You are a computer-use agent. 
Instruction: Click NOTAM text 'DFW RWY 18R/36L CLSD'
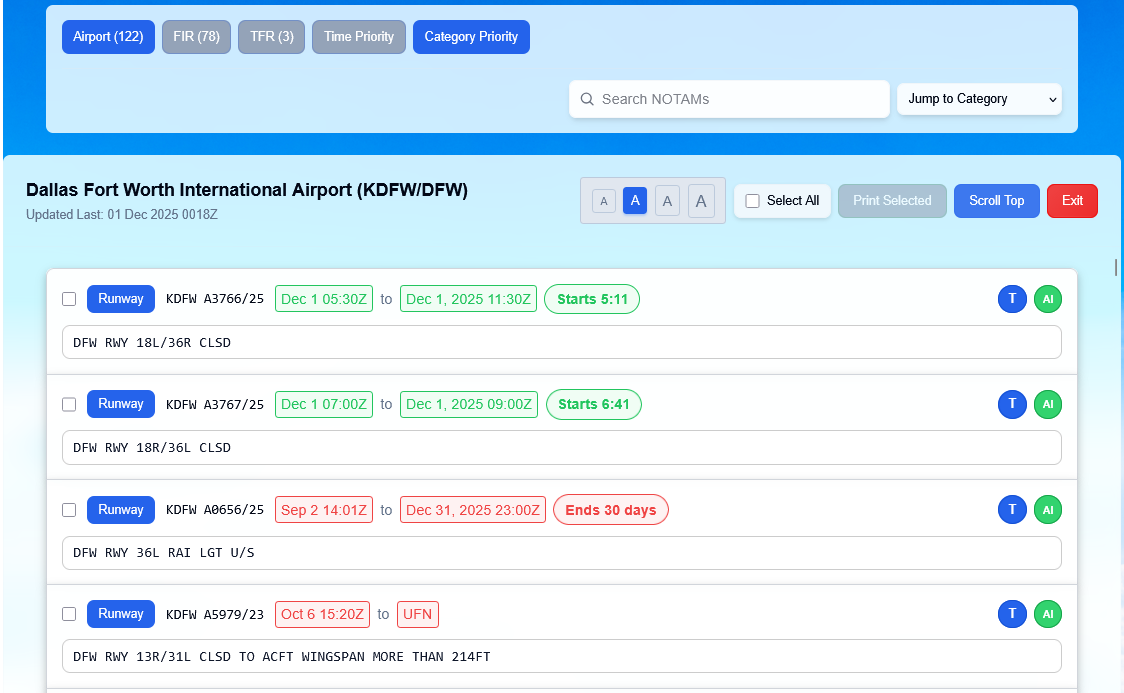[x=152, y=448]
